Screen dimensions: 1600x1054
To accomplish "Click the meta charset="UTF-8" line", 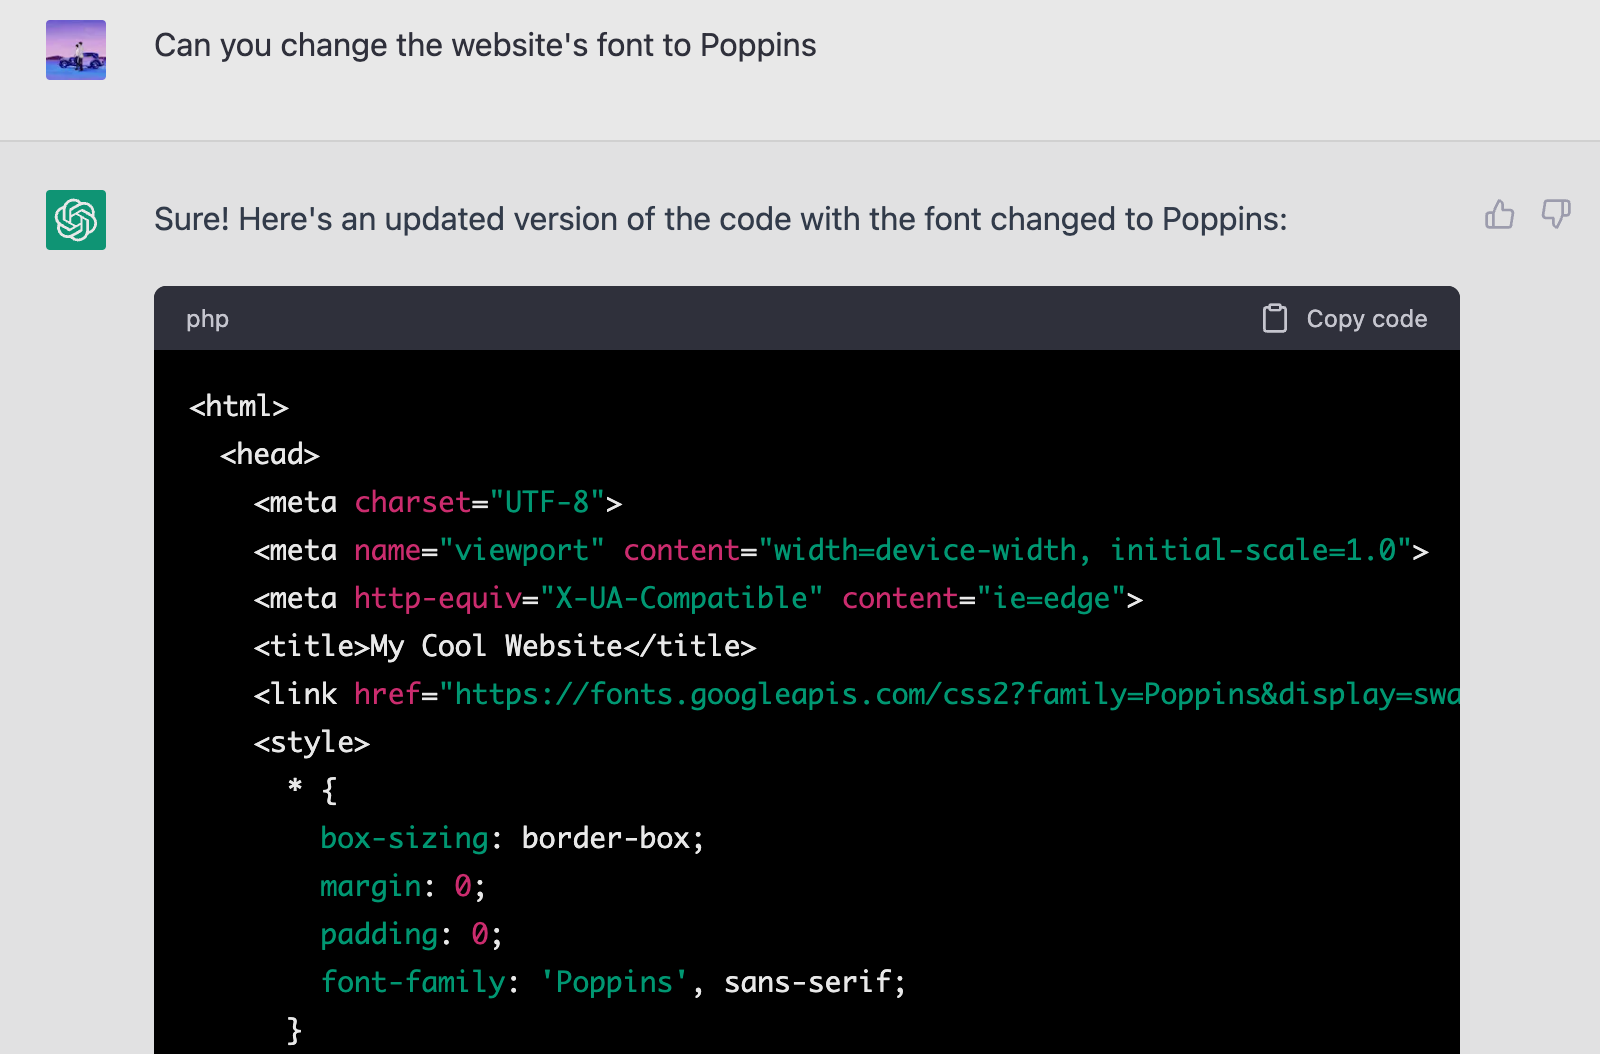I will pos(438,502).
